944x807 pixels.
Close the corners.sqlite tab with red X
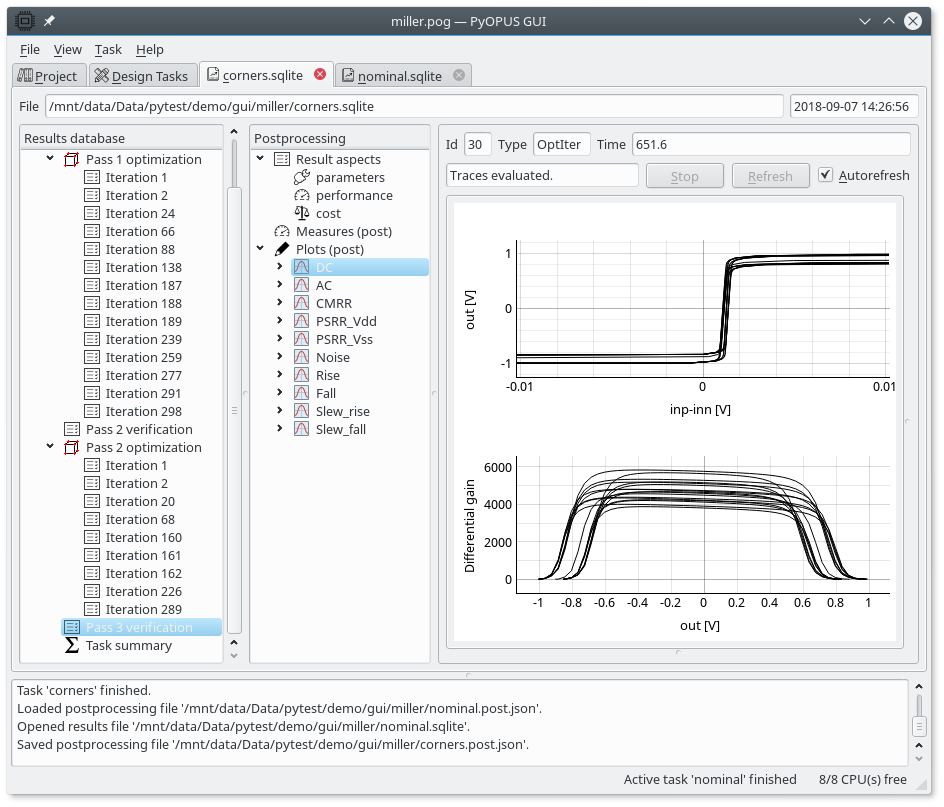[x=320, y=75]
